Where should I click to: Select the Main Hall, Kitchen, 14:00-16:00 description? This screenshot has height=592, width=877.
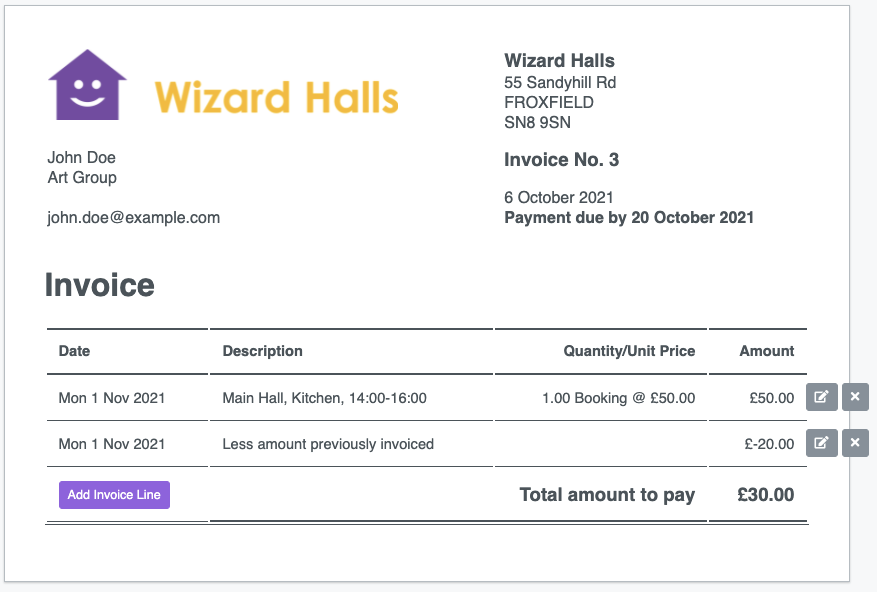tap(324, 398)
